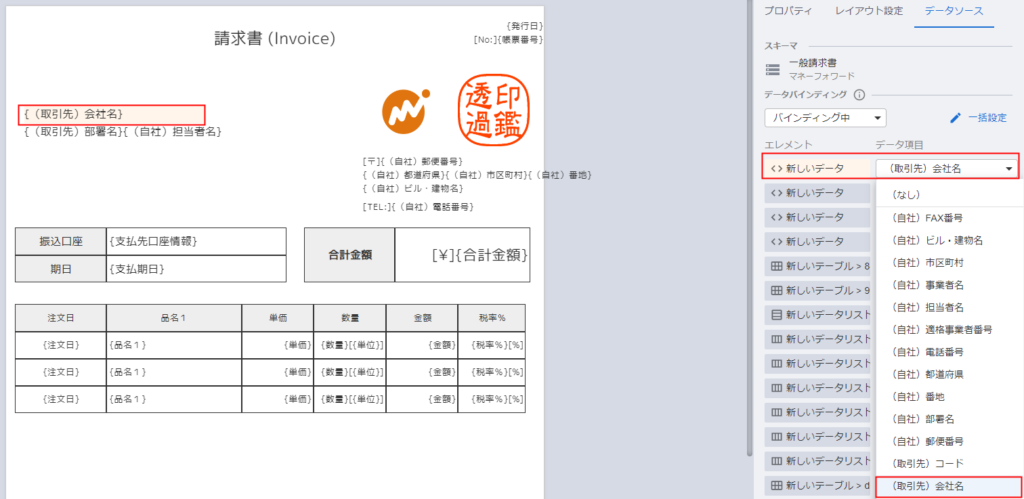Viewport: 1024px width, 499px height.
Task: Select the highlighted {(取引先)会社名} canvas field
Action: coord(112,114)
